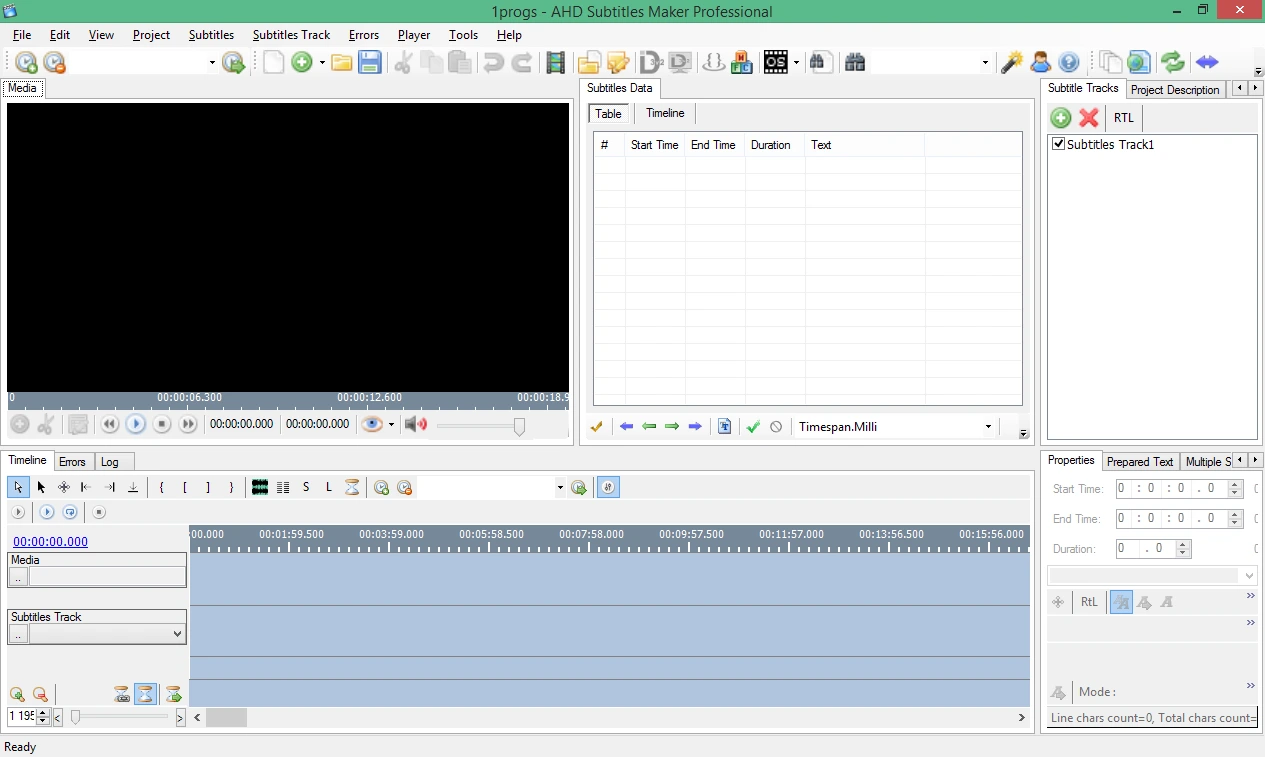Click the filmstrip media icon in toolbar
Screen dimensions: 1265x757
coord(556,62)
